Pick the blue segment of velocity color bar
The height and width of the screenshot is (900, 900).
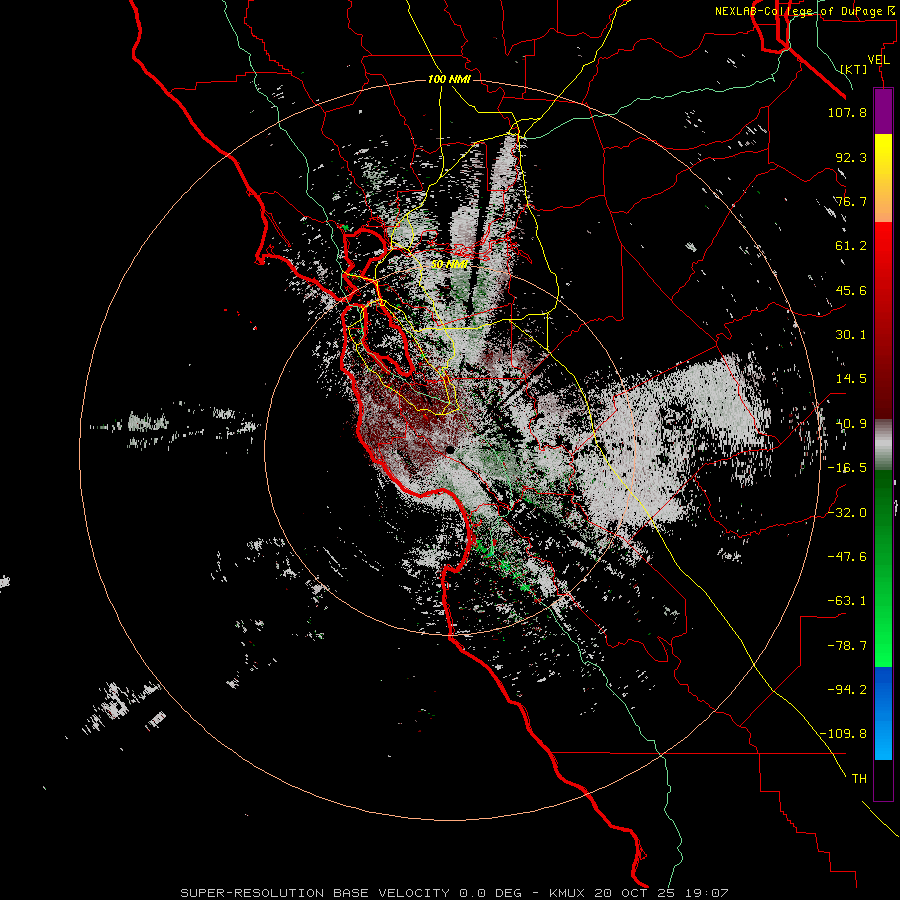point(883,713)
